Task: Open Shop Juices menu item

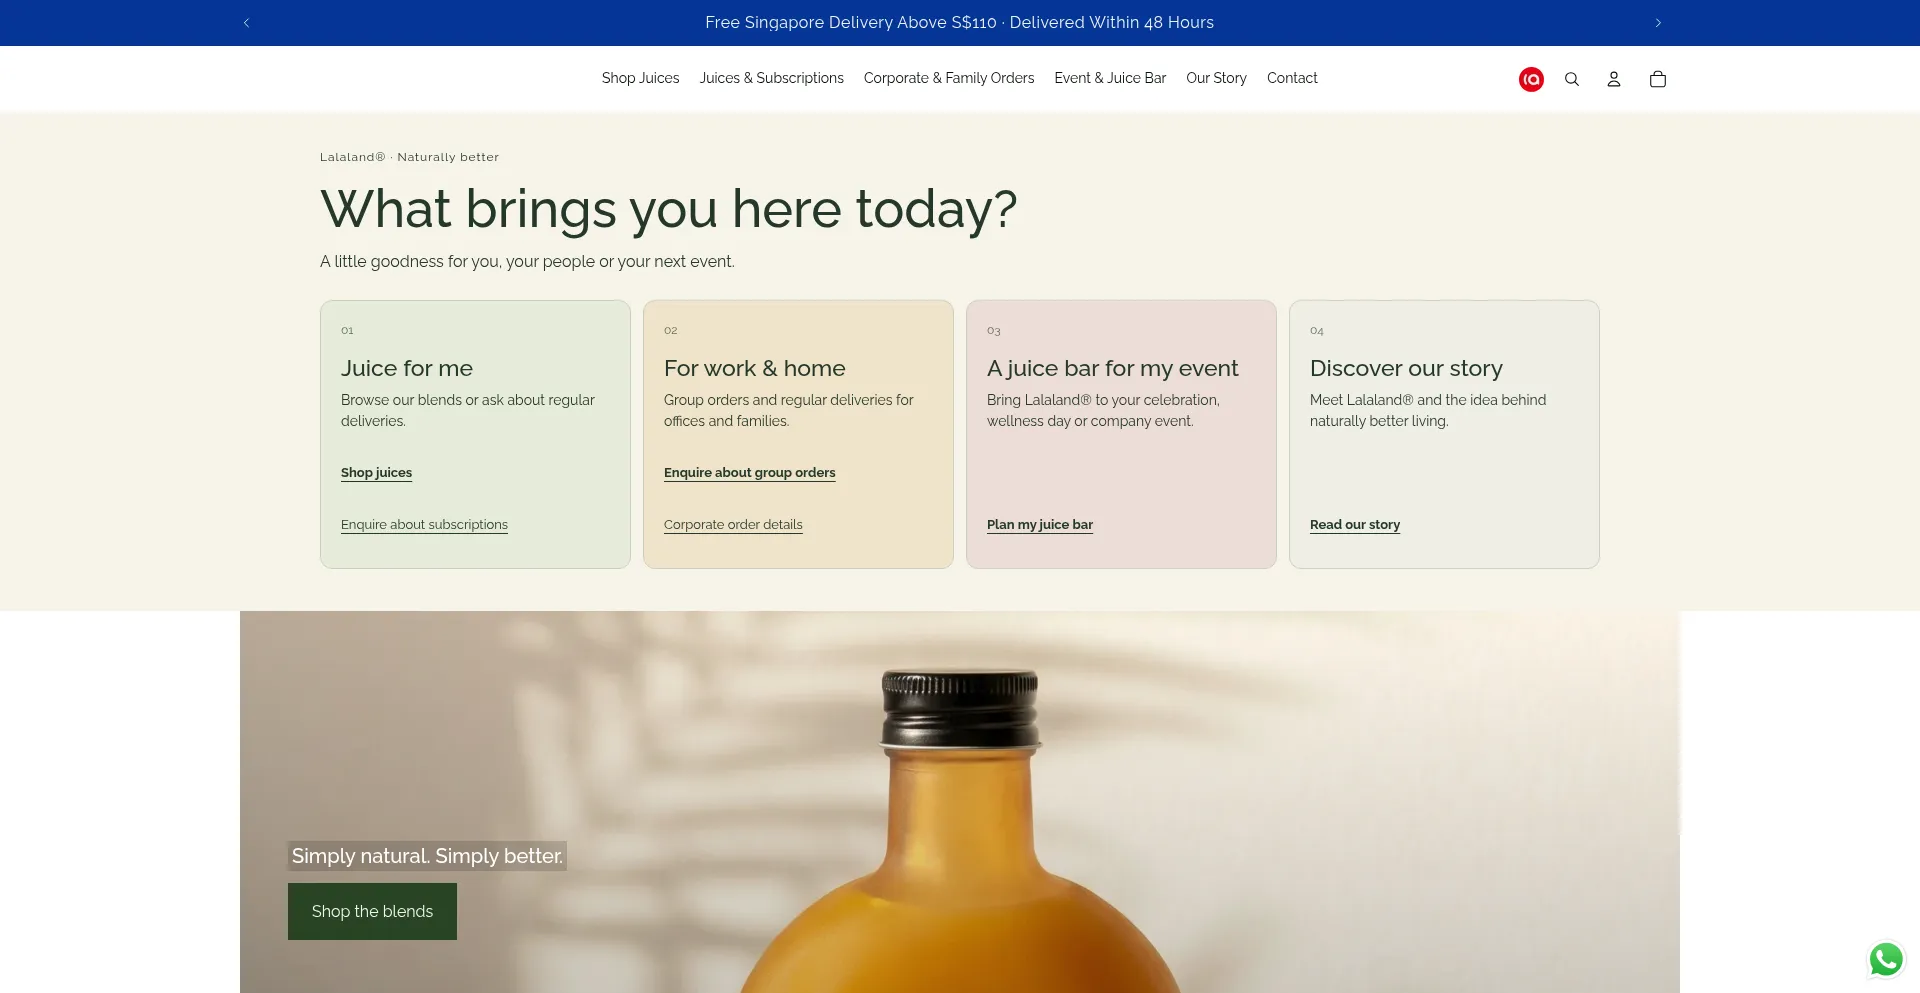Action: pos(640,78)
